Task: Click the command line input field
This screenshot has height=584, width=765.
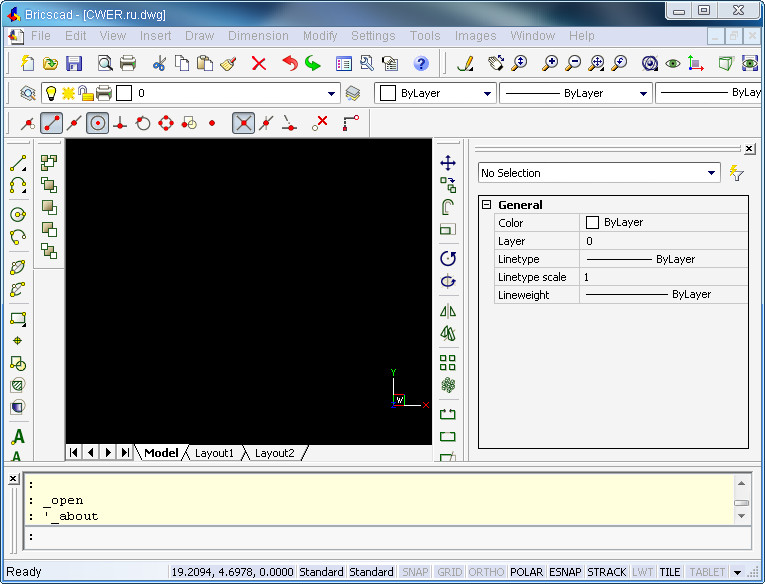Action: [380, 537]
